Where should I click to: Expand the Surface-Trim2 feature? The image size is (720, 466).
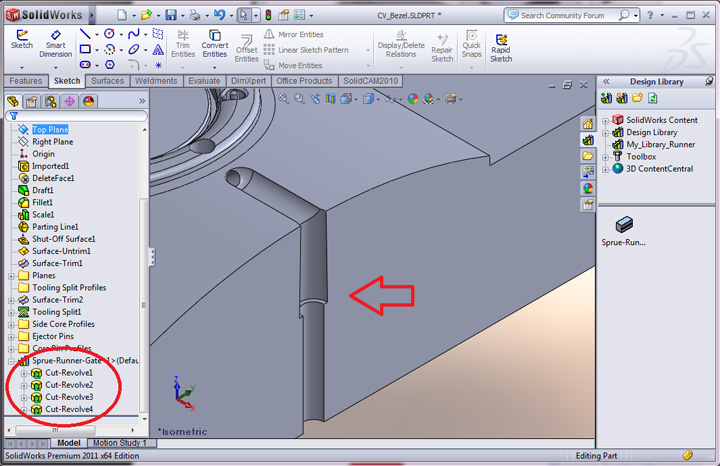11,300
